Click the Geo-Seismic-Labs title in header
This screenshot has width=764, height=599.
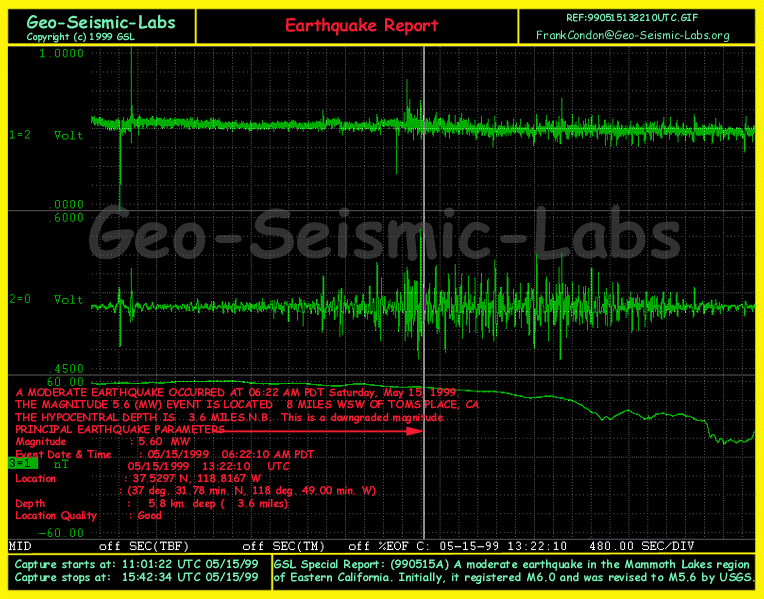101,22
